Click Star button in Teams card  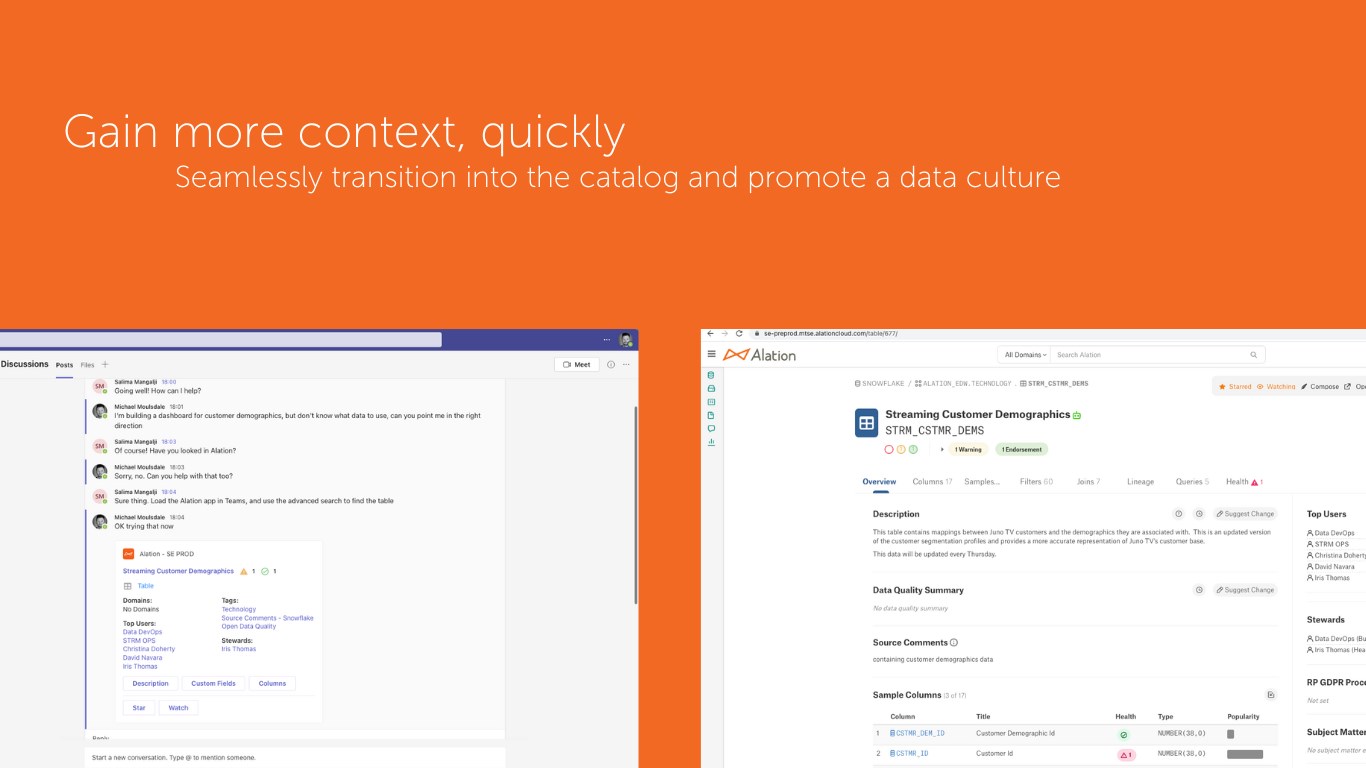click(139, 708)
